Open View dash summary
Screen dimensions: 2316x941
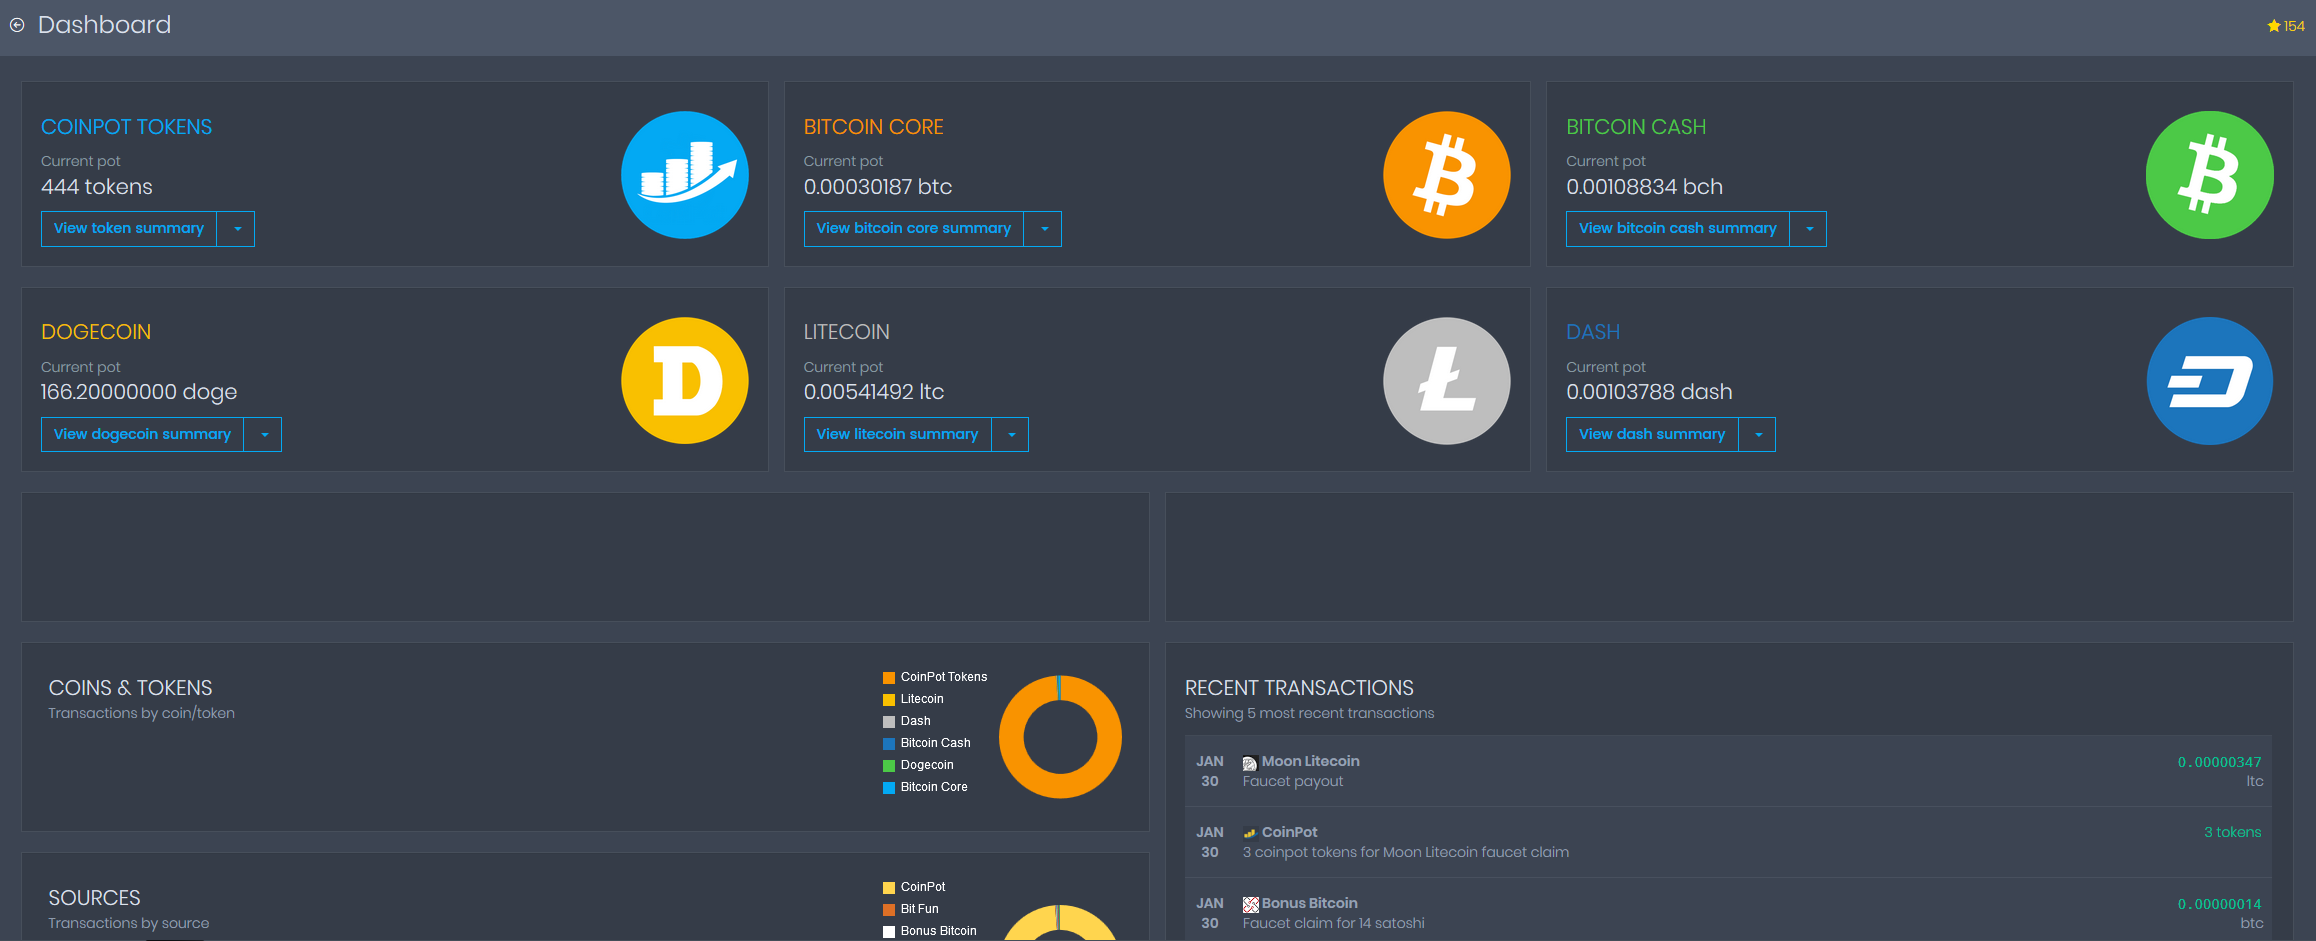(x=1652, y=435)
